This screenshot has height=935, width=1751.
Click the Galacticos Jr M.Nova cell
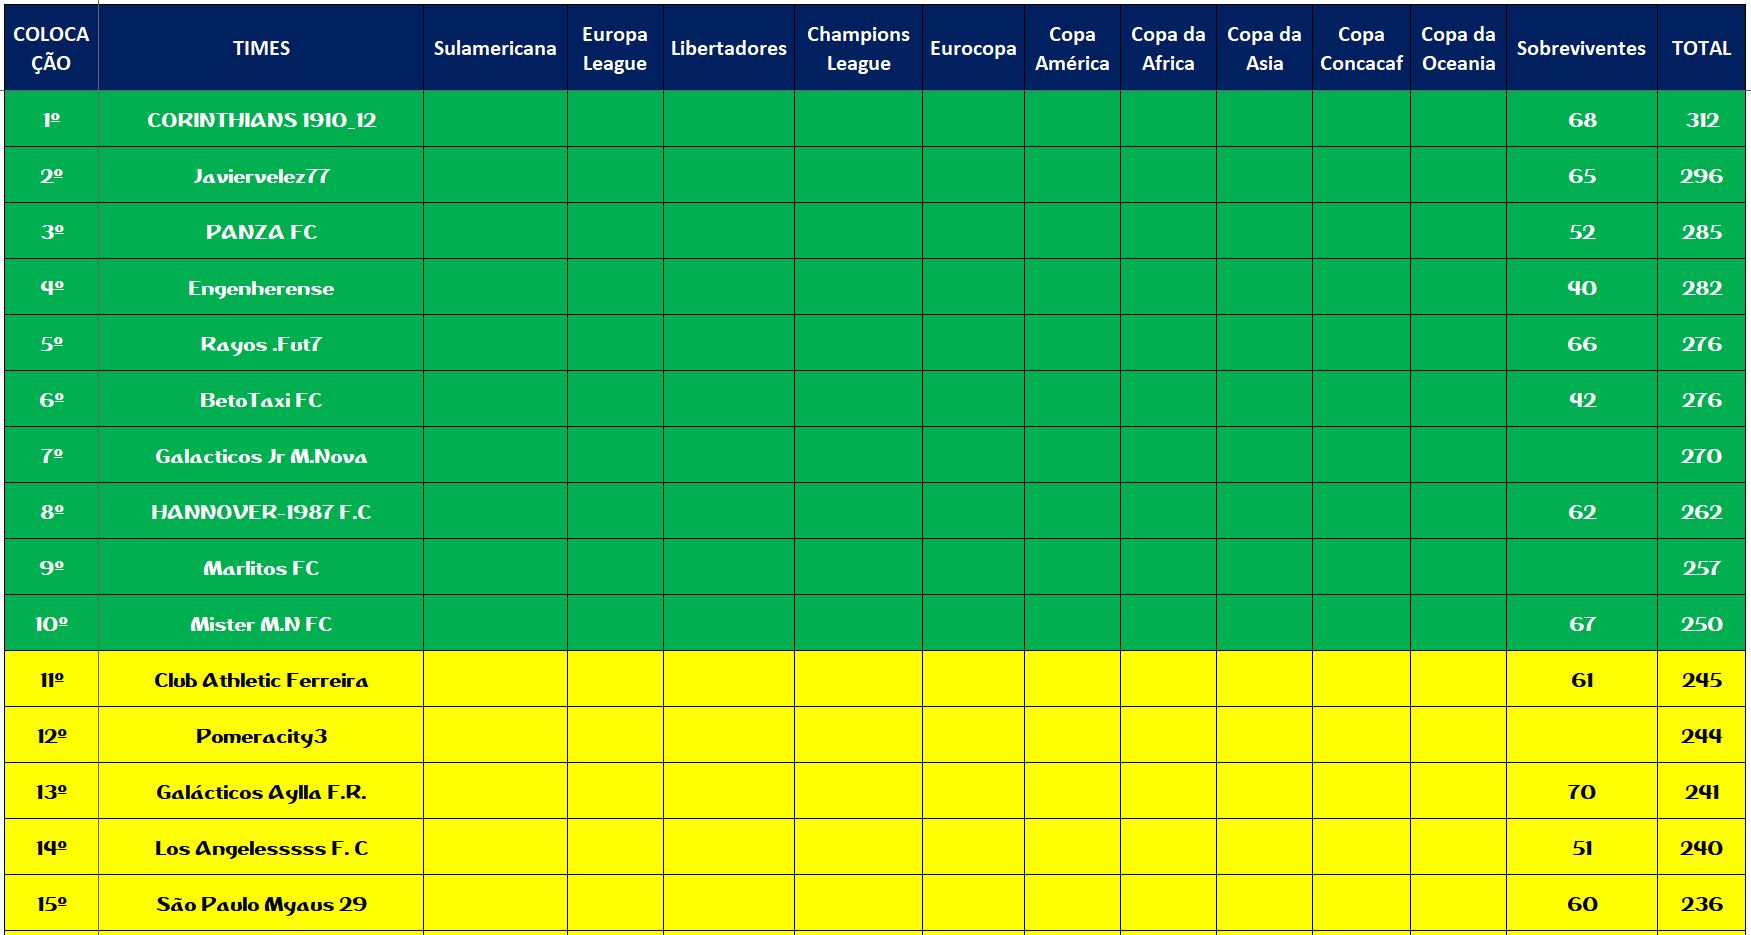(261, 456)
